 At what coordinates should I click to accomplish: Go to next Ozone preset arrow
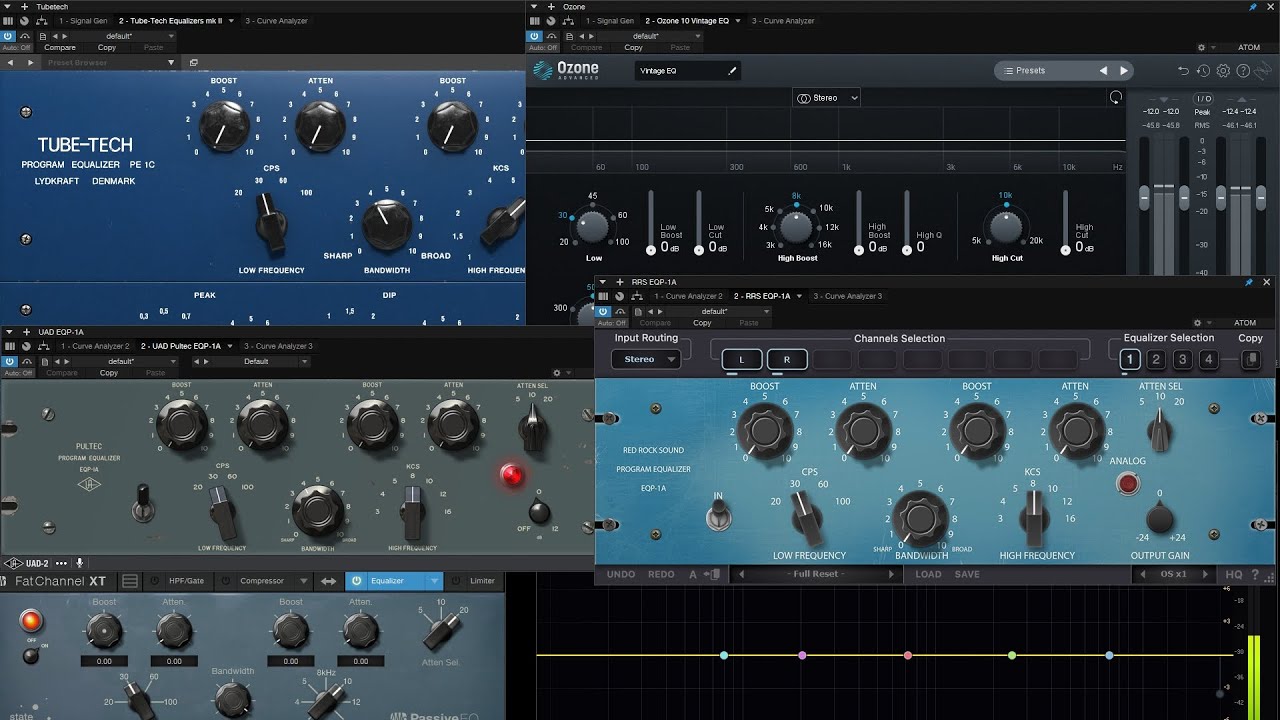[1123, 71]
